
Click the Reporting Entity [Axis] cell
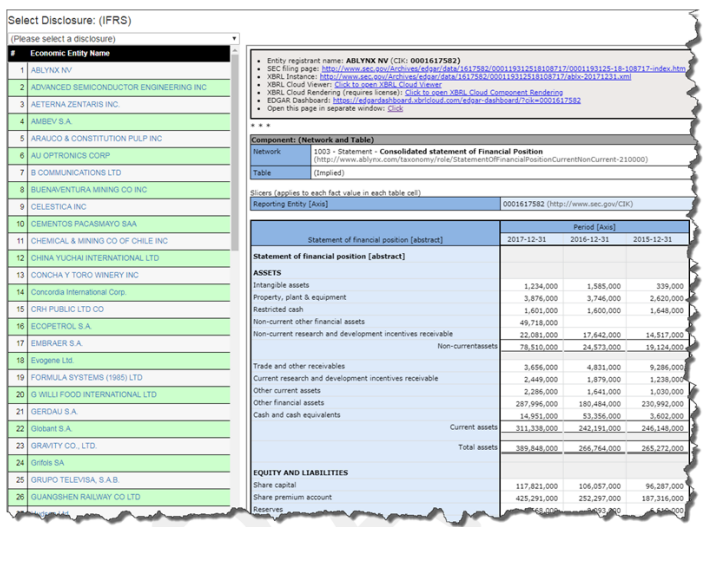[x=375, y=204]
